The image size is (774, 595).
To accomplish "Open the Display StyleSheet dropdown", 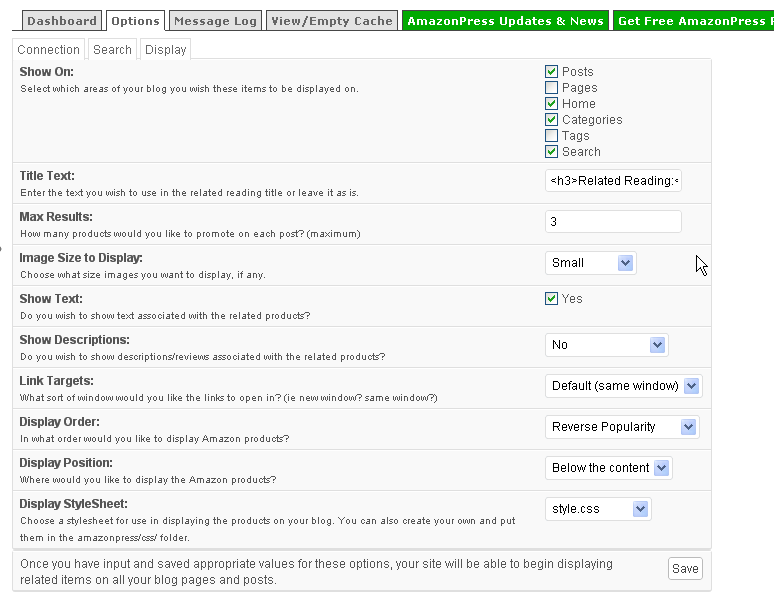I will coord(598,509).
